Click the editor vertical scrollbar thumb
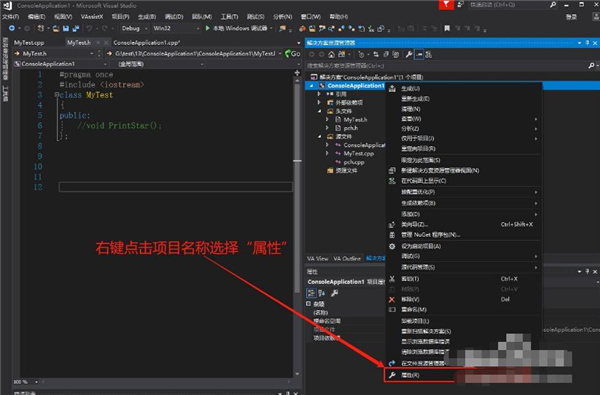 coord(297,188)
